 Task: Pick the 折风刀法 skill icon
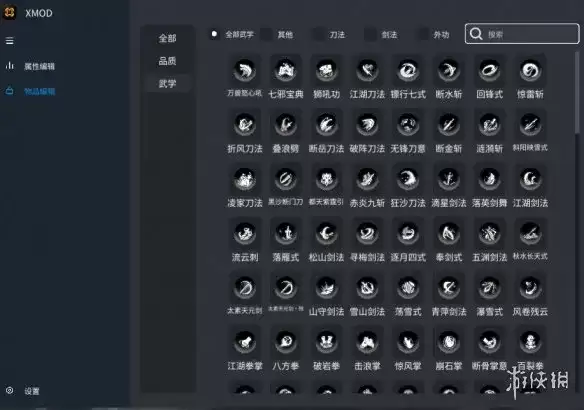point(245,124)
